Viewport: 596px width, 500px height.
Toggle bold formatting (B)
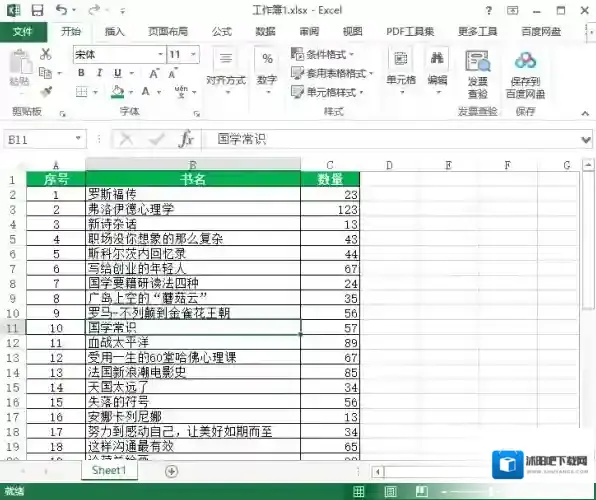81,73
